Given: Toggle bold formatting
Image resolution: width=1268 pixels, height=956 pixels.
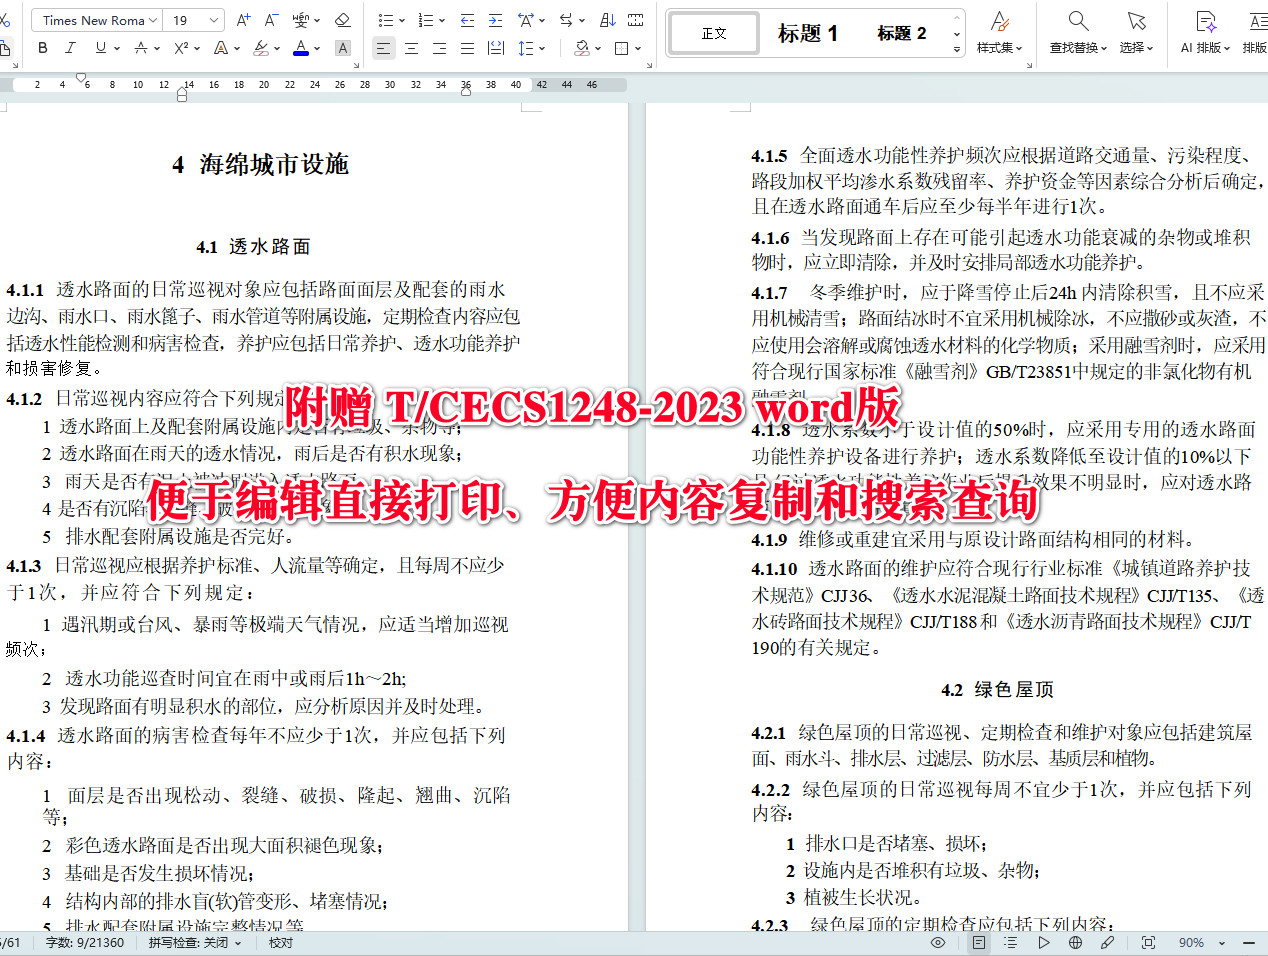Looking at the screenshot, I should pyautogui.click(x=42, y=48).
